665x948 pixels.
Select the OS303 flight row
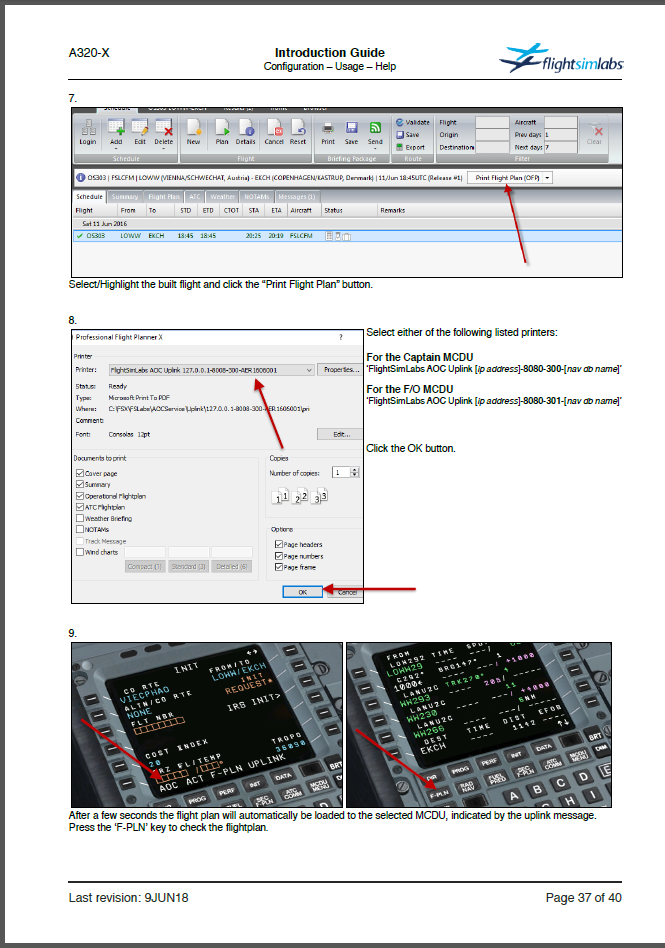pos(200,236)
